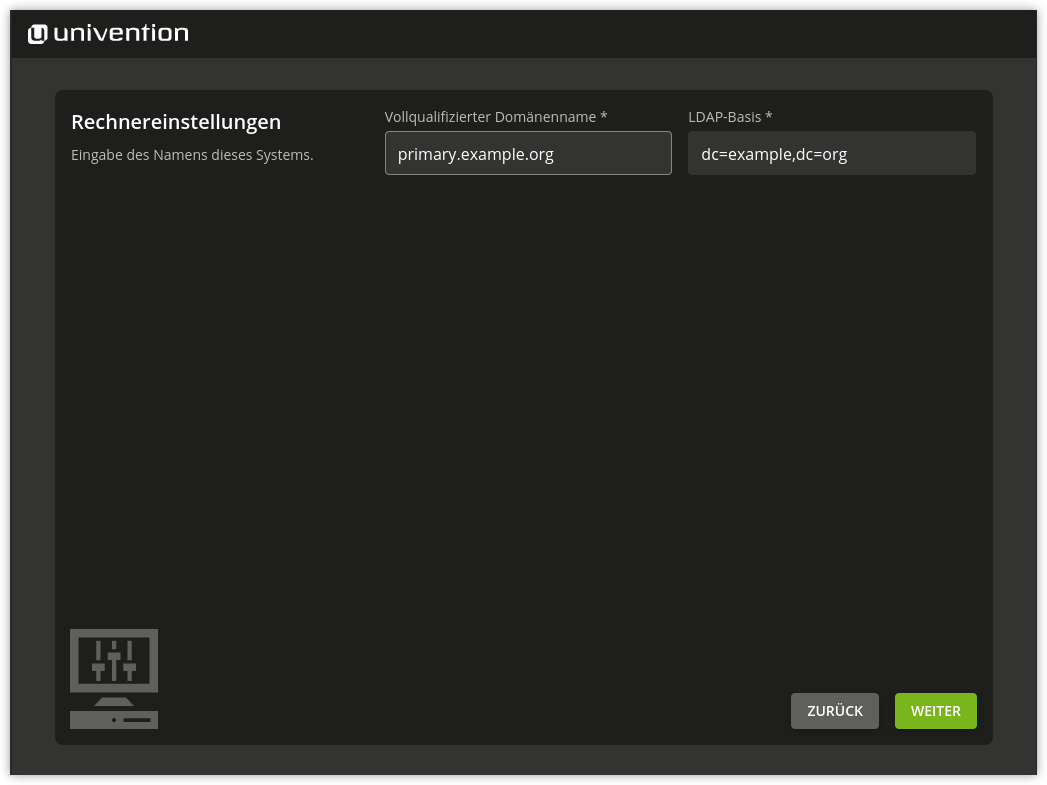Click the LDAP-Basis label
This screenshot has height=785, width=1047.
[x=724, y=116]
